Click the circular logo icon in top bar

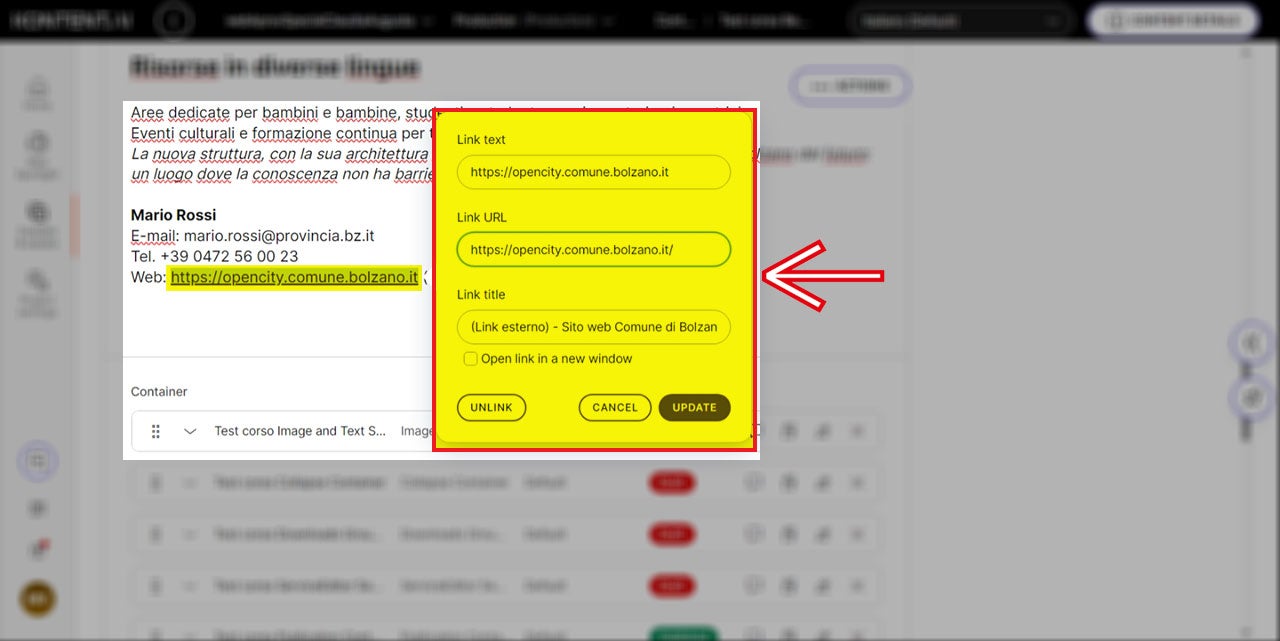pyautogui.click(x=173, y=20)
